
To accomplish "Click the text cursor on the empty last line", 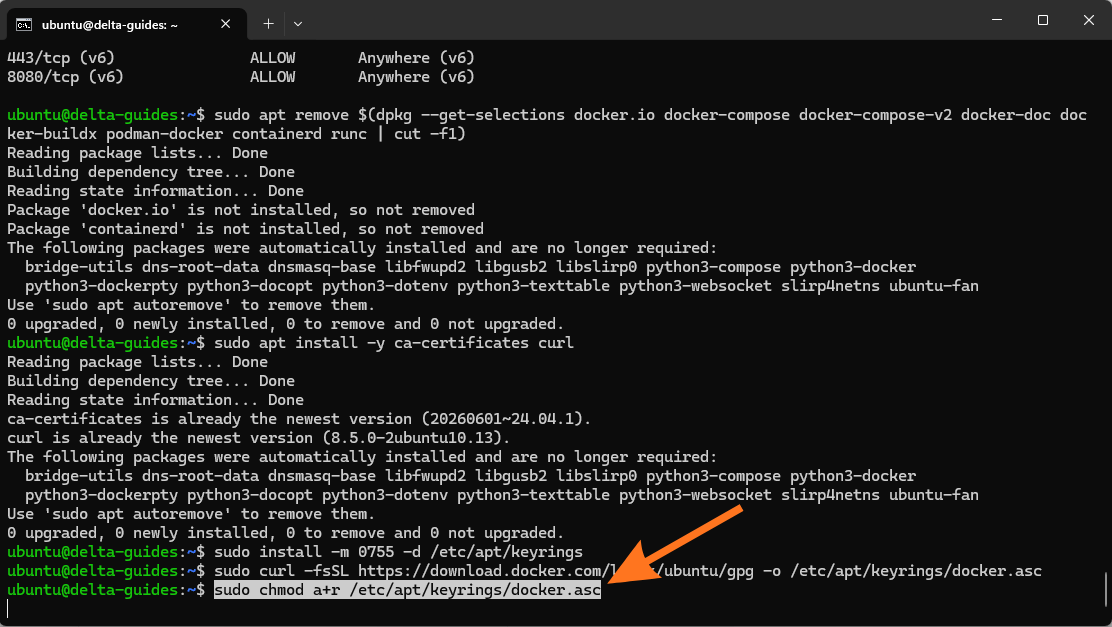I will 8,609.
